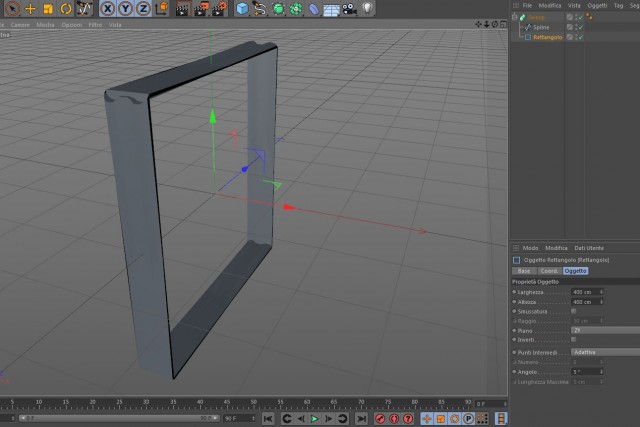Open the deformer objects icon
The width and height of the screenshot is (640, 427).
(313, 9)
